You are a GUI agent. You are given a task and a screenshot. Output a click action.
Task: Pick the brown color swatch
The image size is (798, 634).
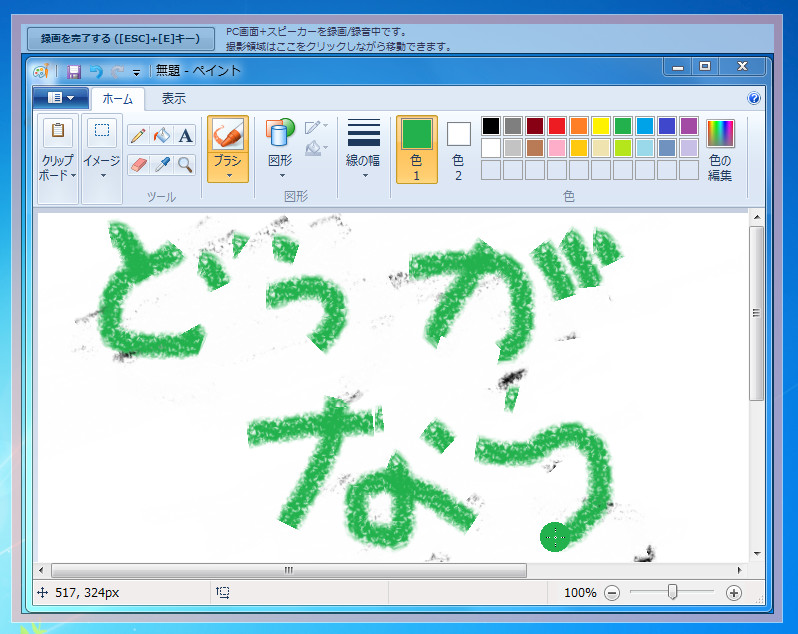(535, 148)
